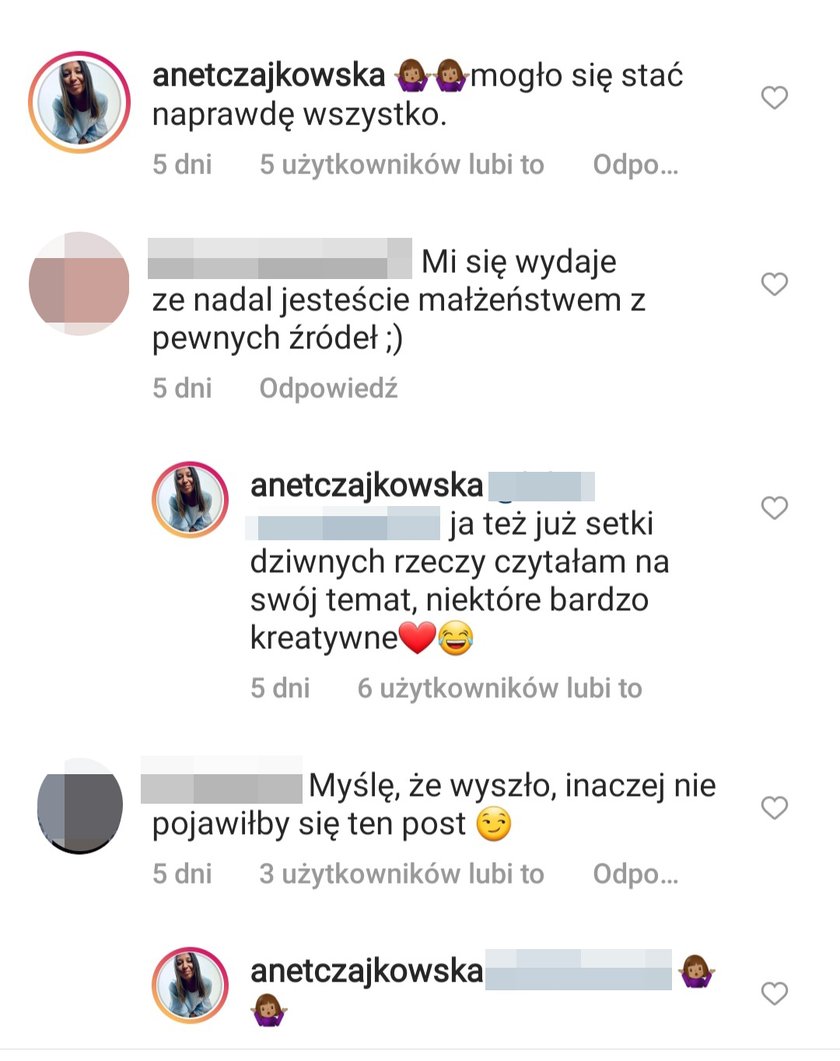Like the 'Myślę, że wyszło' comment

[x=774, y=807]
